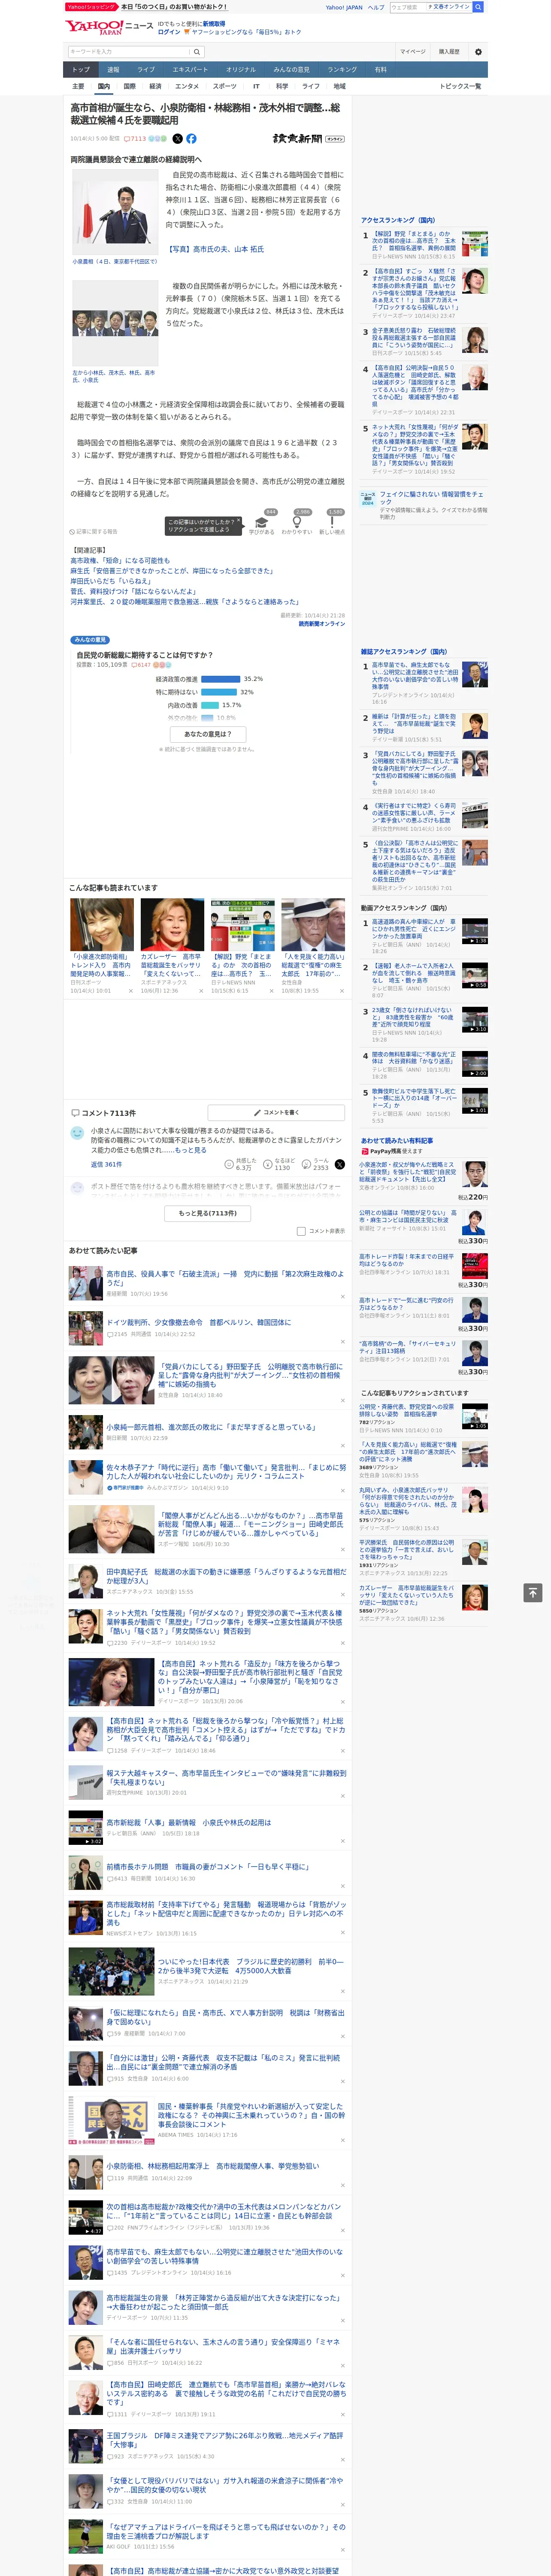Image resolution: width=551 pixels, height=2576 pixels.
Task: Open the 速報 navigation tab
Action: coord(113,69)
